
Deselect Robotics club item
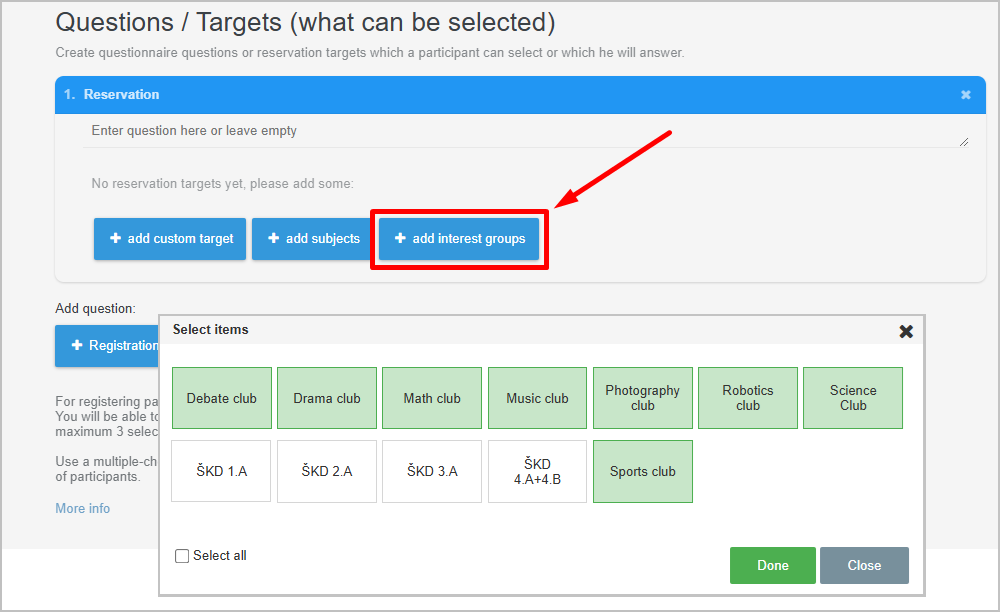point(748,398)
